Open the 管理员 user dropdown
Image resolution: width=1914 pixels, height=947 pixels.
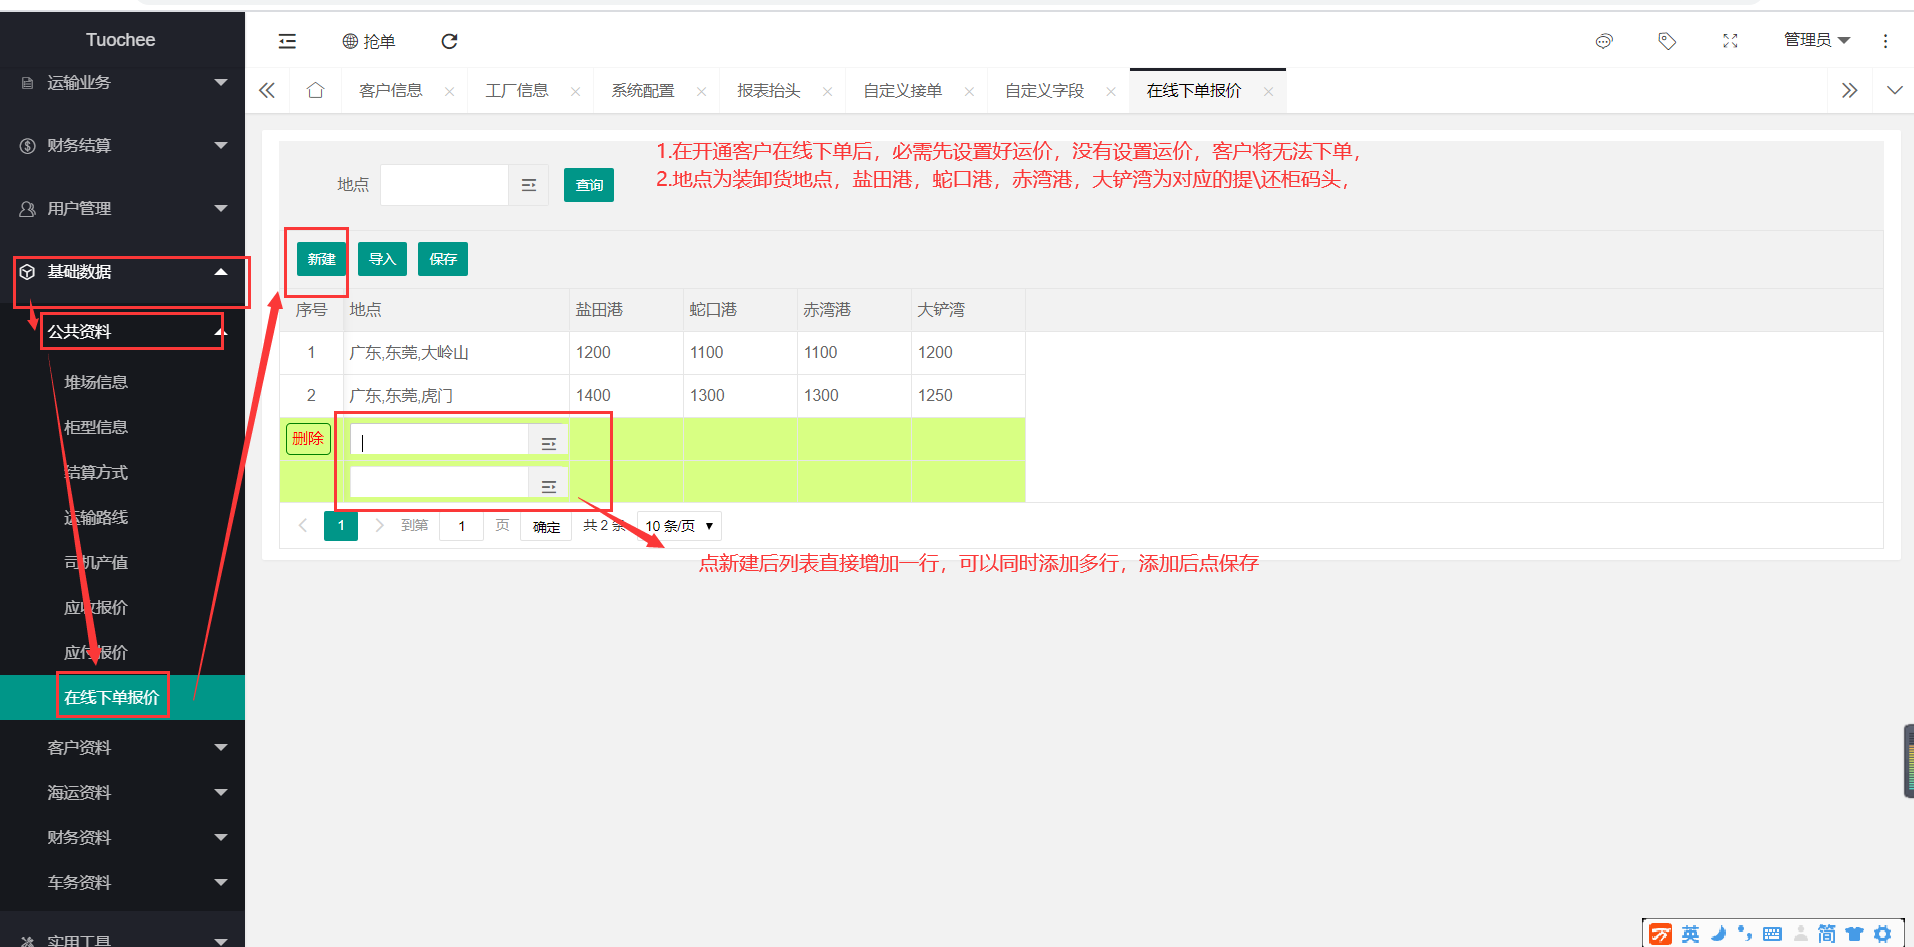point(1817,40)
